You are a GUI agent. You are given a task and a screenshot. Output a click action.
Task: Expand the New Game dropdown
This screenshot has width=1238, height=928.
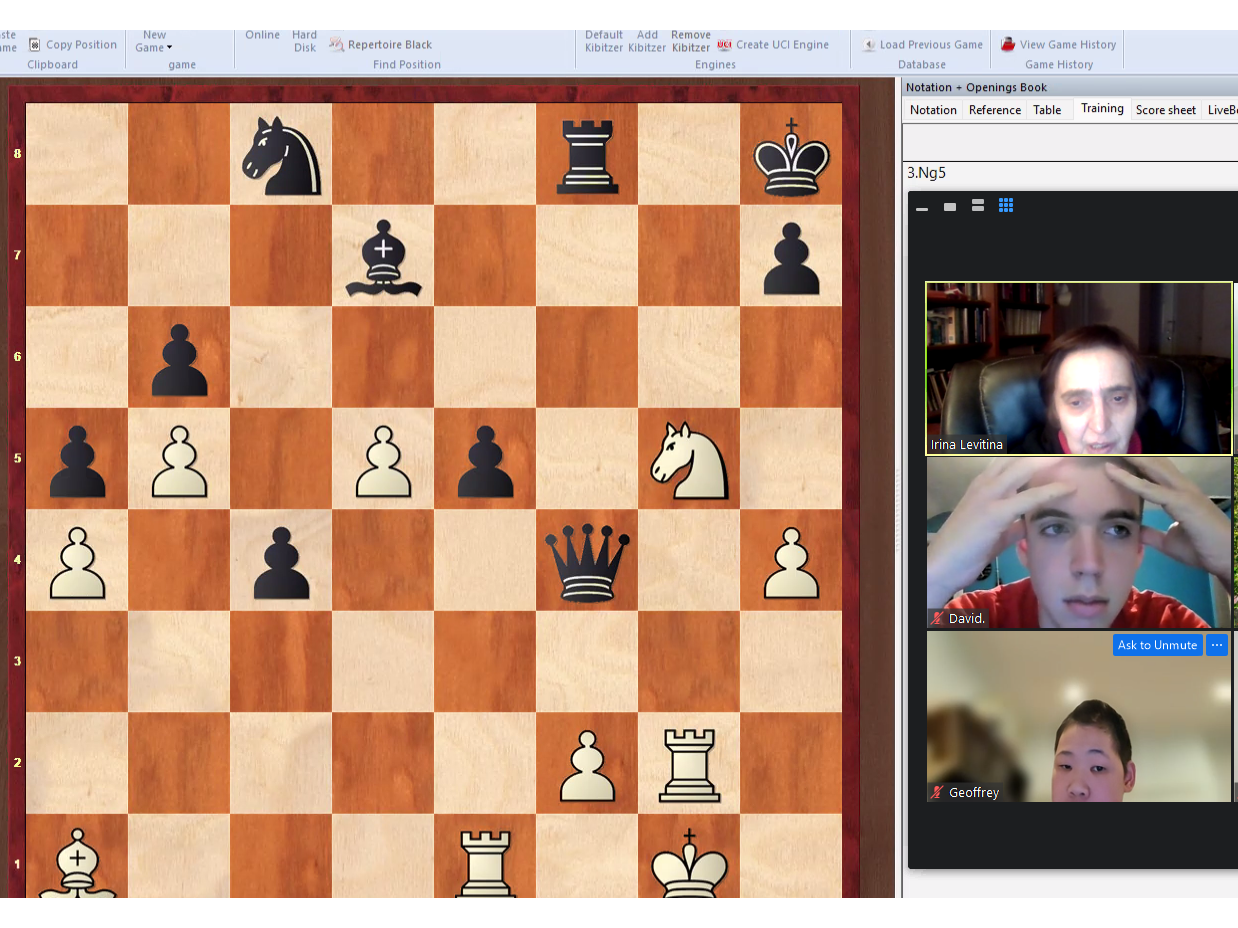click(x=155, y=47)
